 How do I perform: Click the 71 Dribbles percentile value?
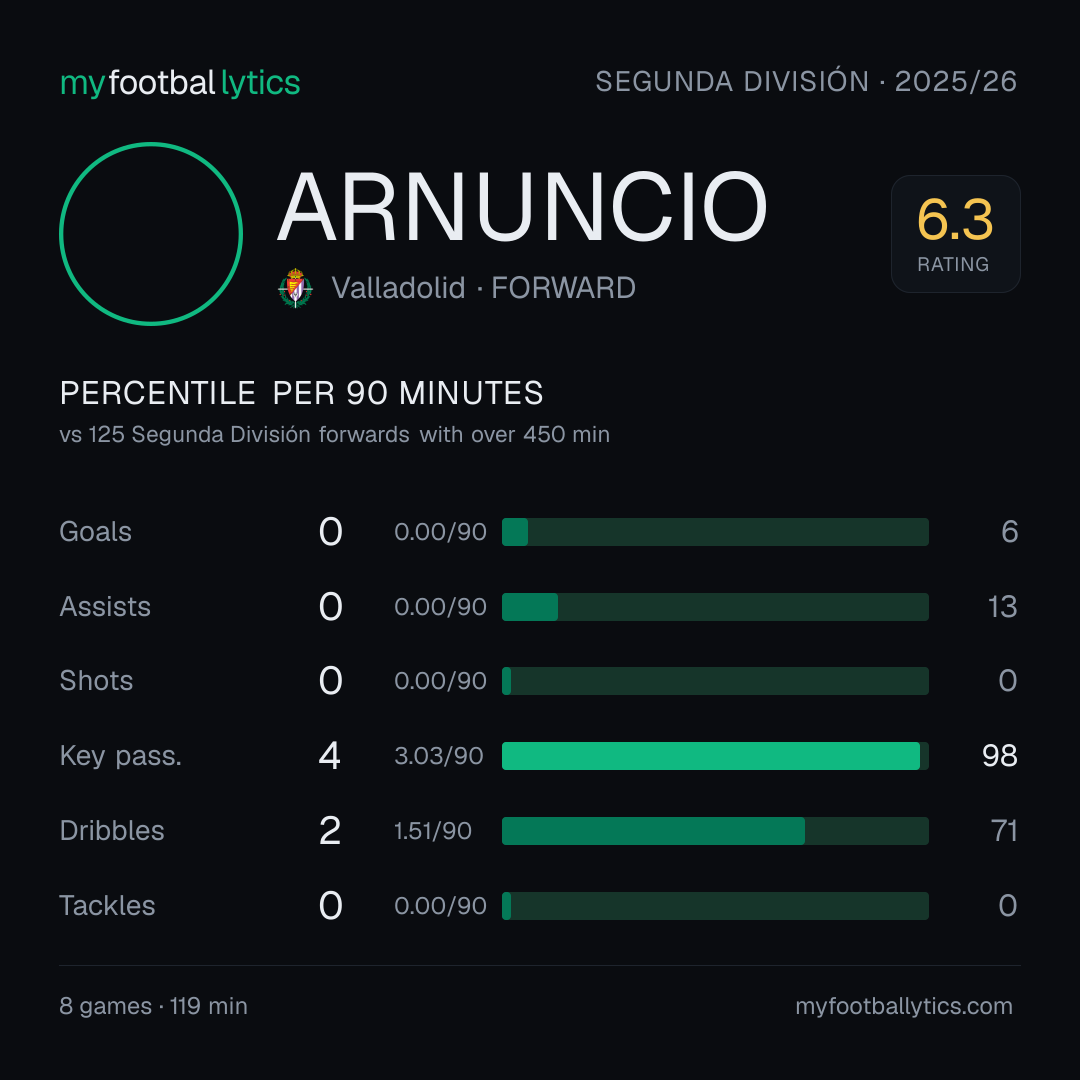[x=1004, y=831]
